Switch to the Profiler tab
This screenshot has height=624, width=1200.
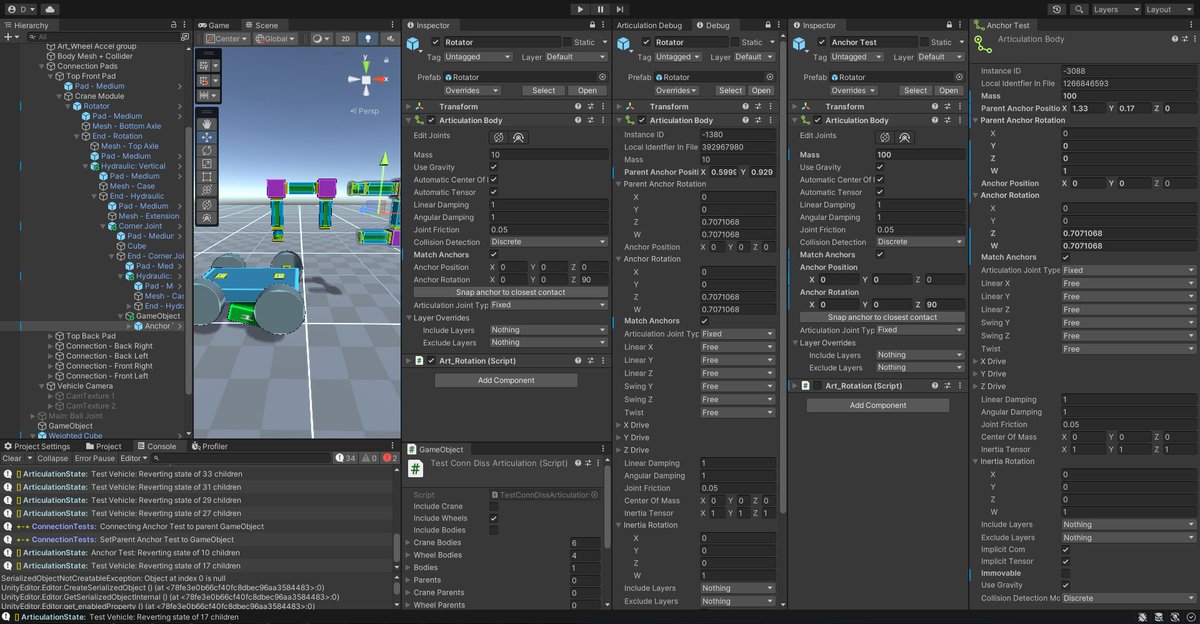click(209, 446)
